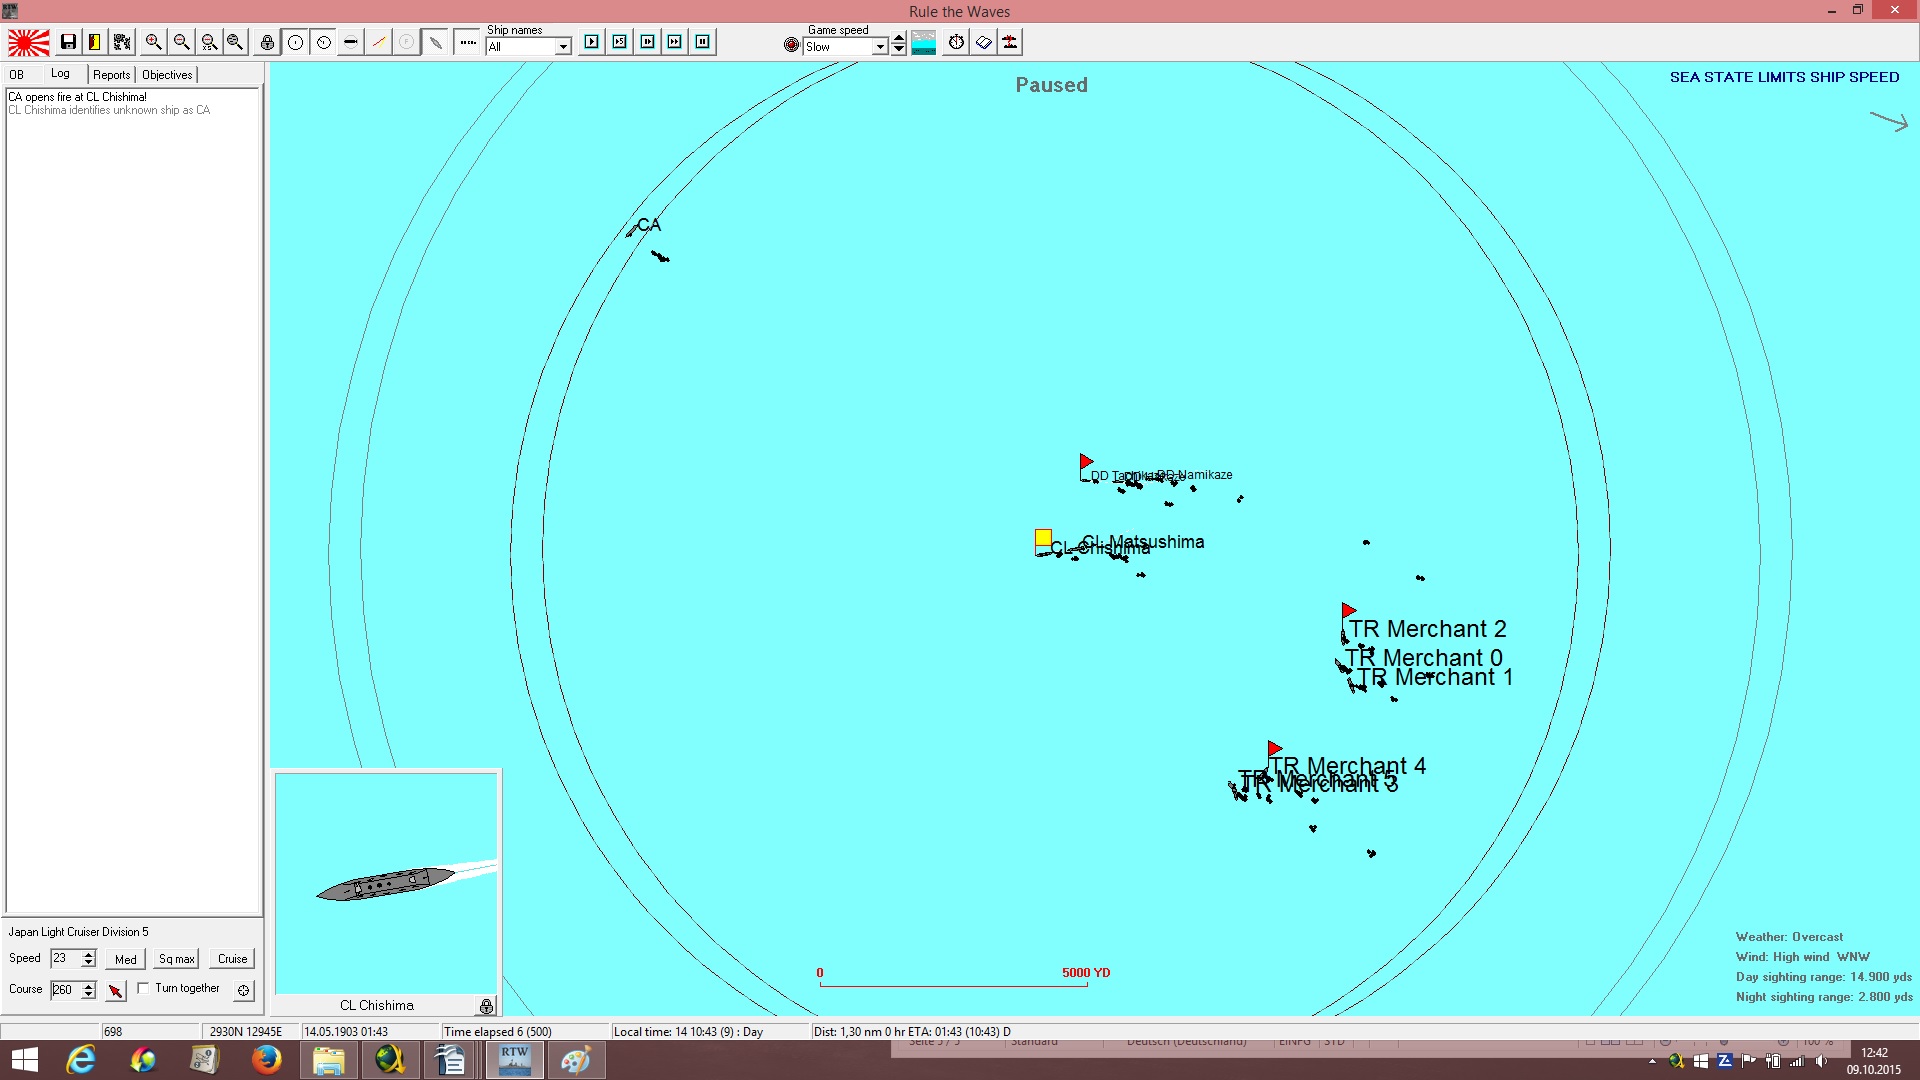The image size is (1920, 1080).
Task: Click the x5 zoom magnifier icon
Action: (209, 42)
